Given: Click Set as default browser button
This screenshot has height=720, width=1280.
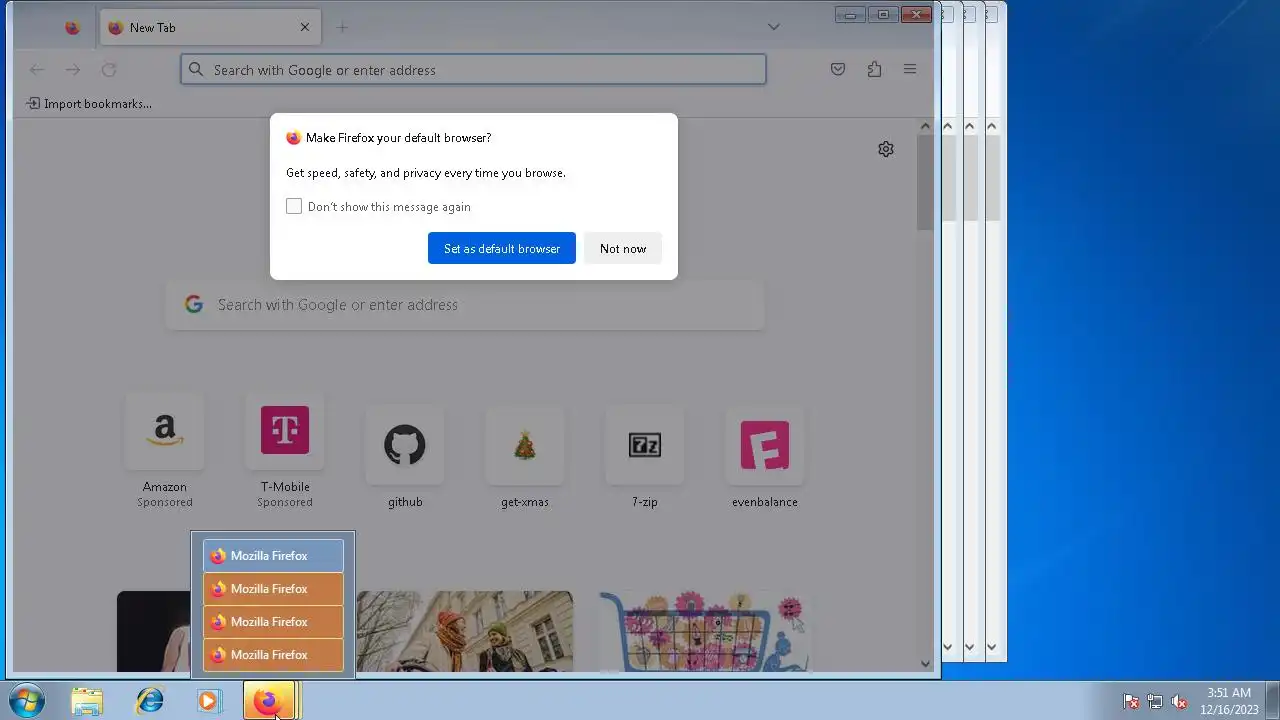Looking at the screenshot, I should click(x=502, y=248).
